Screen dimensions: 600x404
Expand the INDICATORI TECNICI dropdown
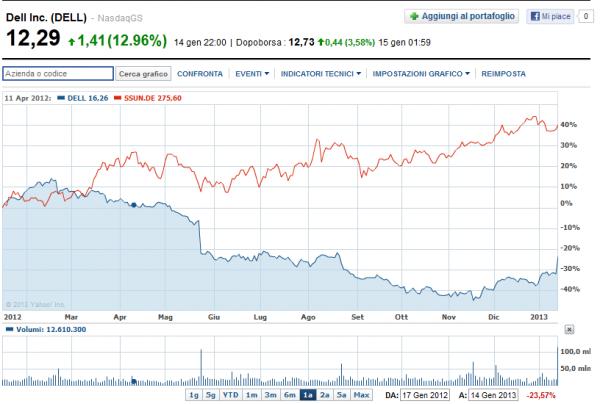(321, 74)
